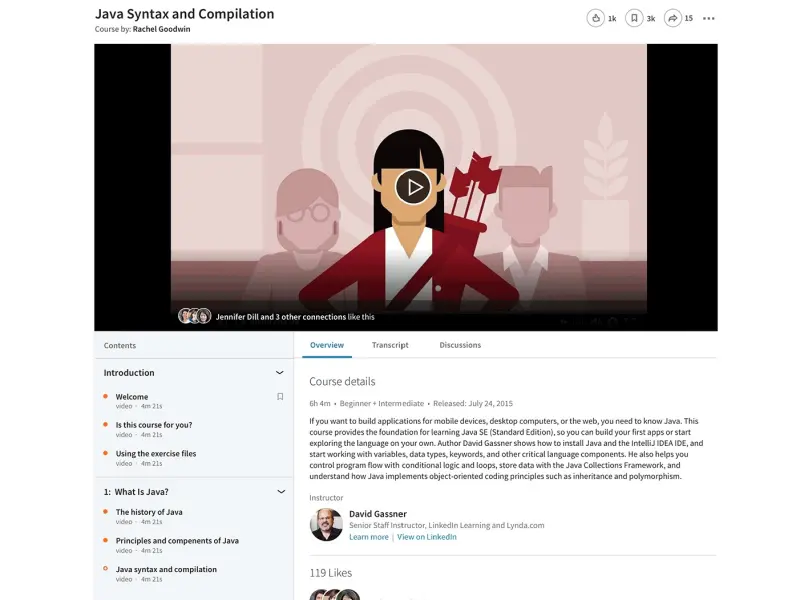Click the thumbs-up like icon
800x600 pixels.
click(x=595, y=18)
